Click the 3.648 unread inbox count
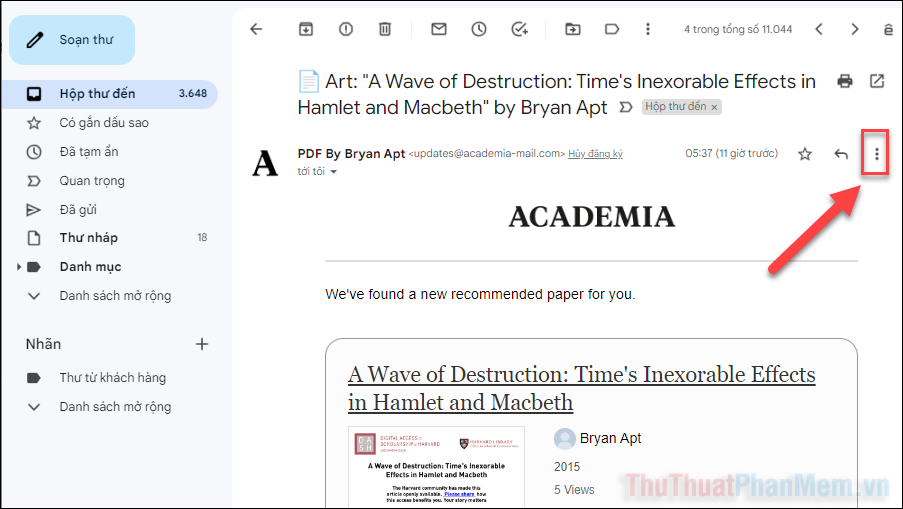This screenshot has width=903, height=509. pyautogui.click(x=193, y=94)
